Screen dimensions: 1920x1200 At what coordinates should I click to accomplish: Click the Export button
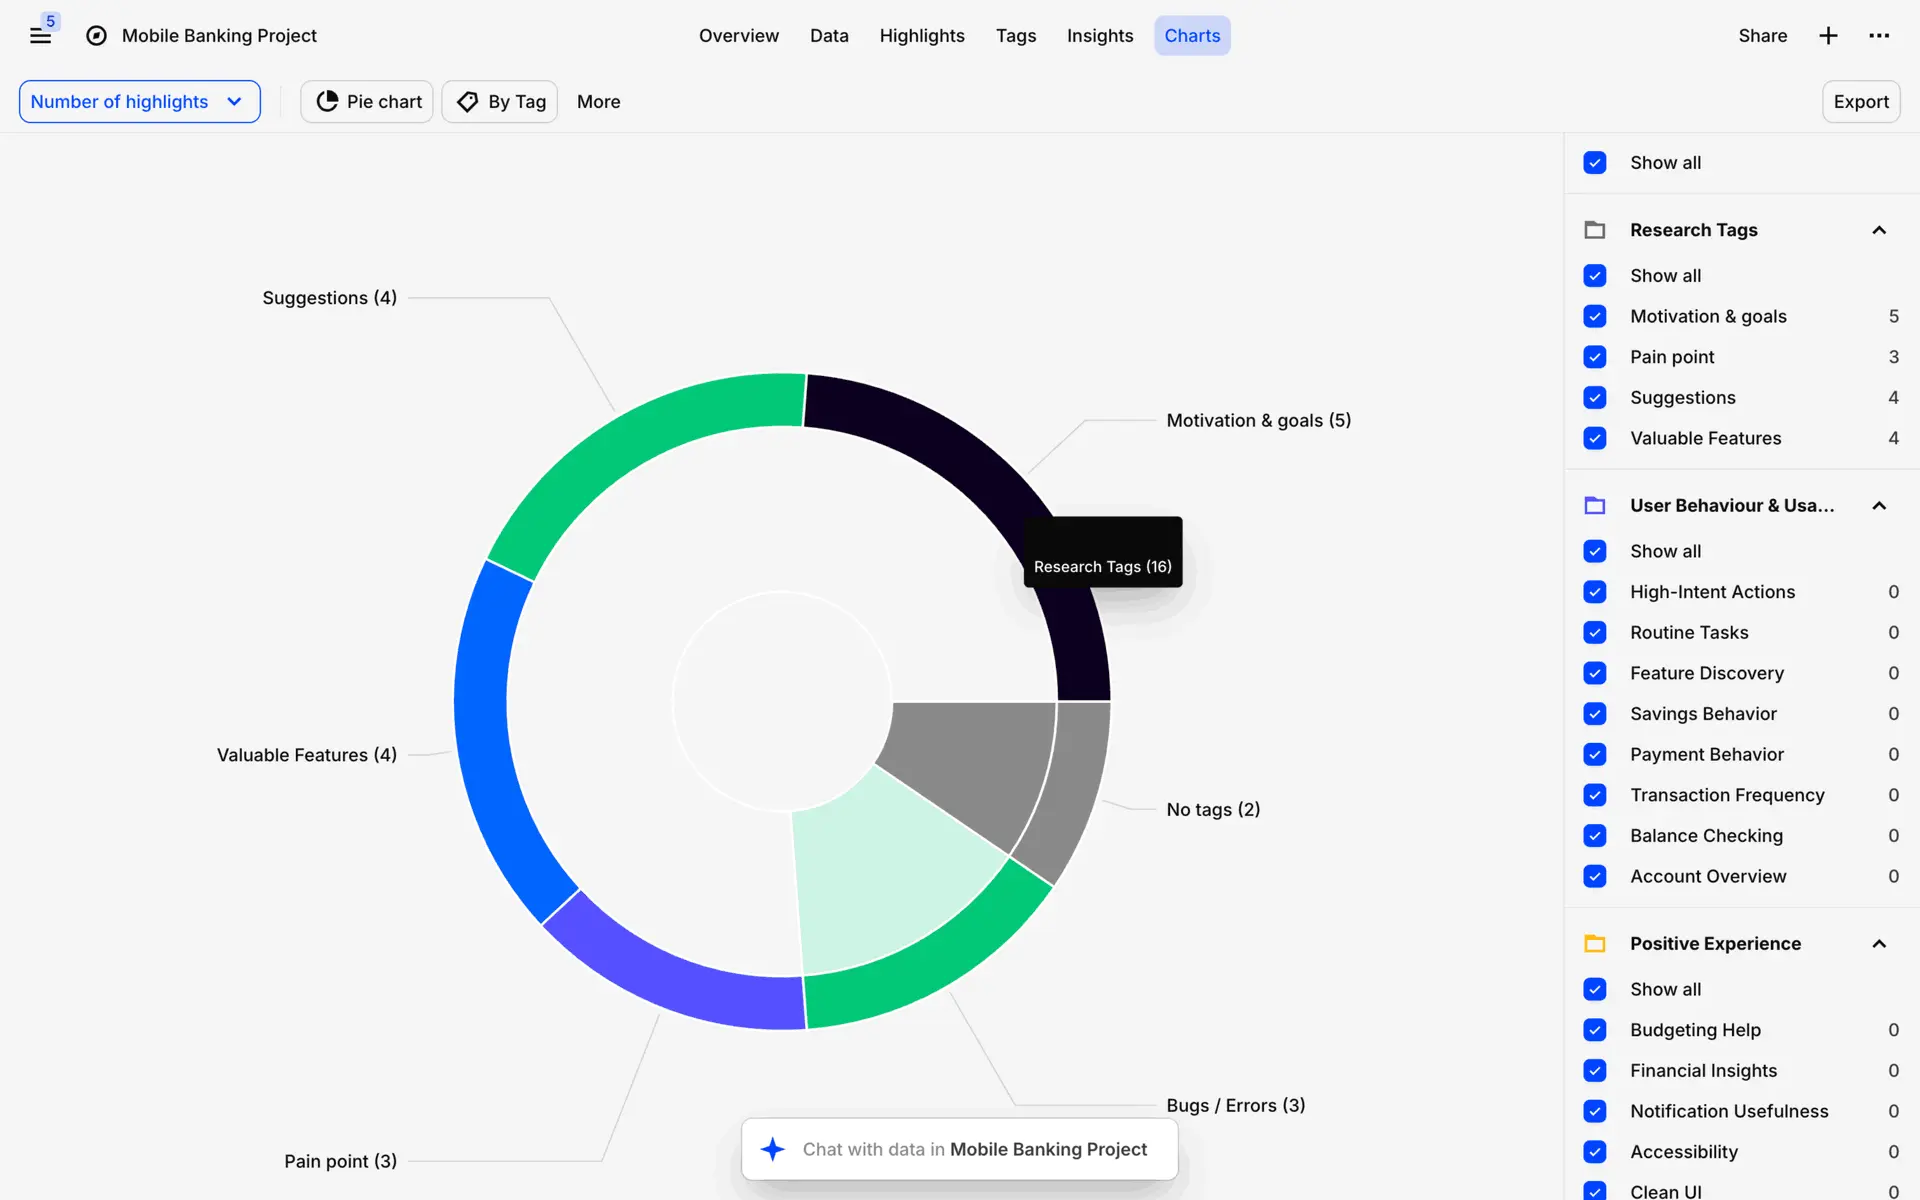click(1860, 102)
